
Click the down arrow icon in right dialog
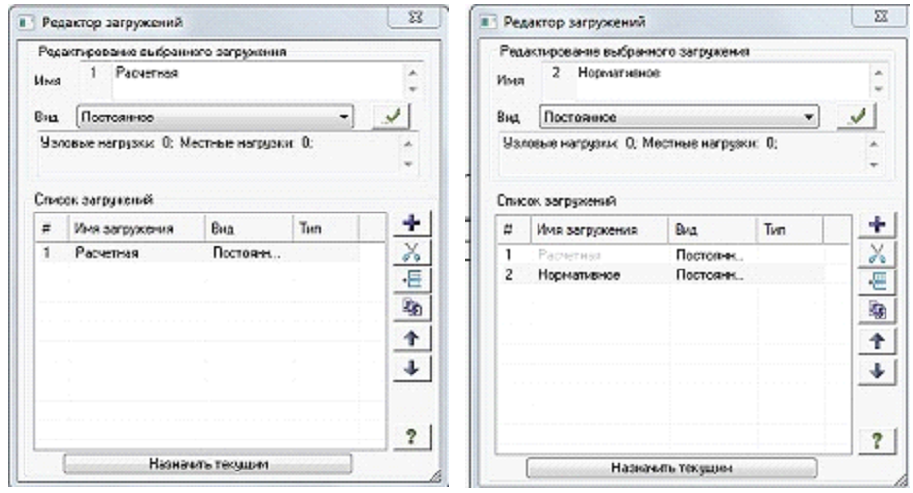point(877,371)
